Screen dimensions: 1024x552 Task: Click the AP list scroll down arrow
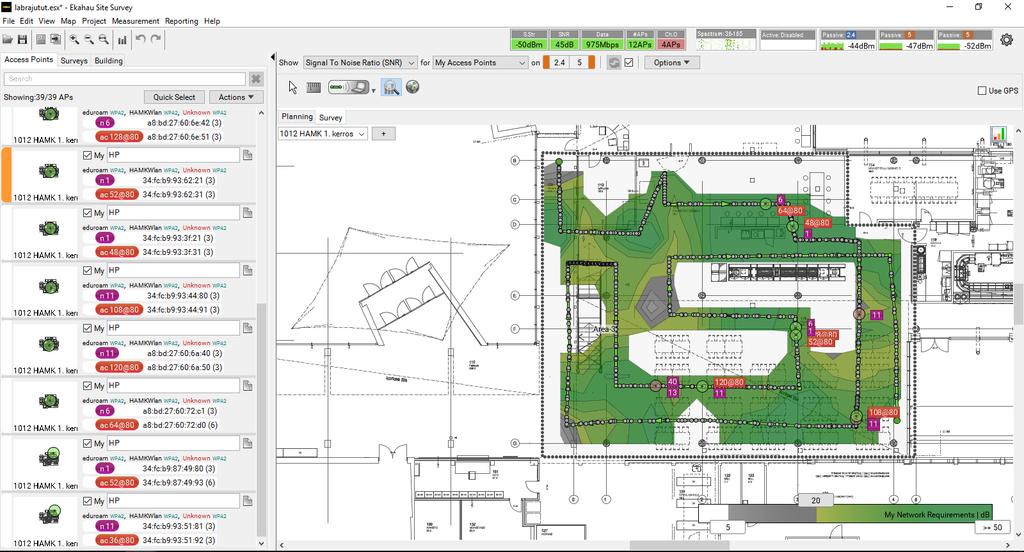pyautogui.click(x=261, y=544)
